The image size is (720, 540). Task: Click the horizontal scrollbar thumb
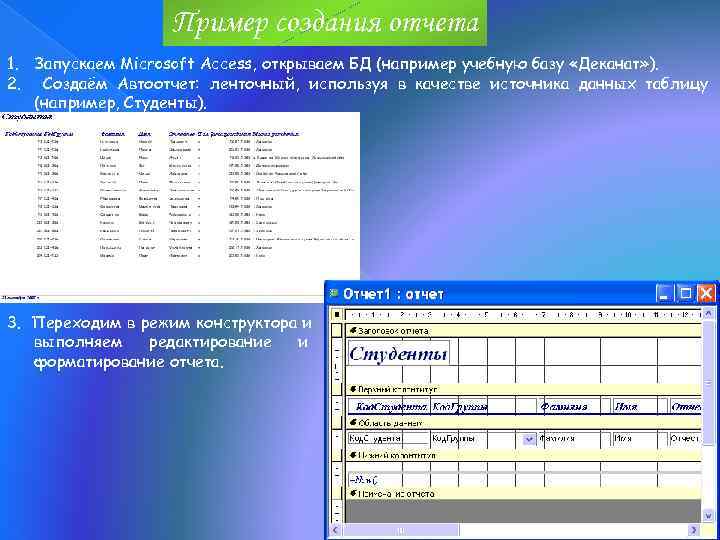(x=400, y=530)
